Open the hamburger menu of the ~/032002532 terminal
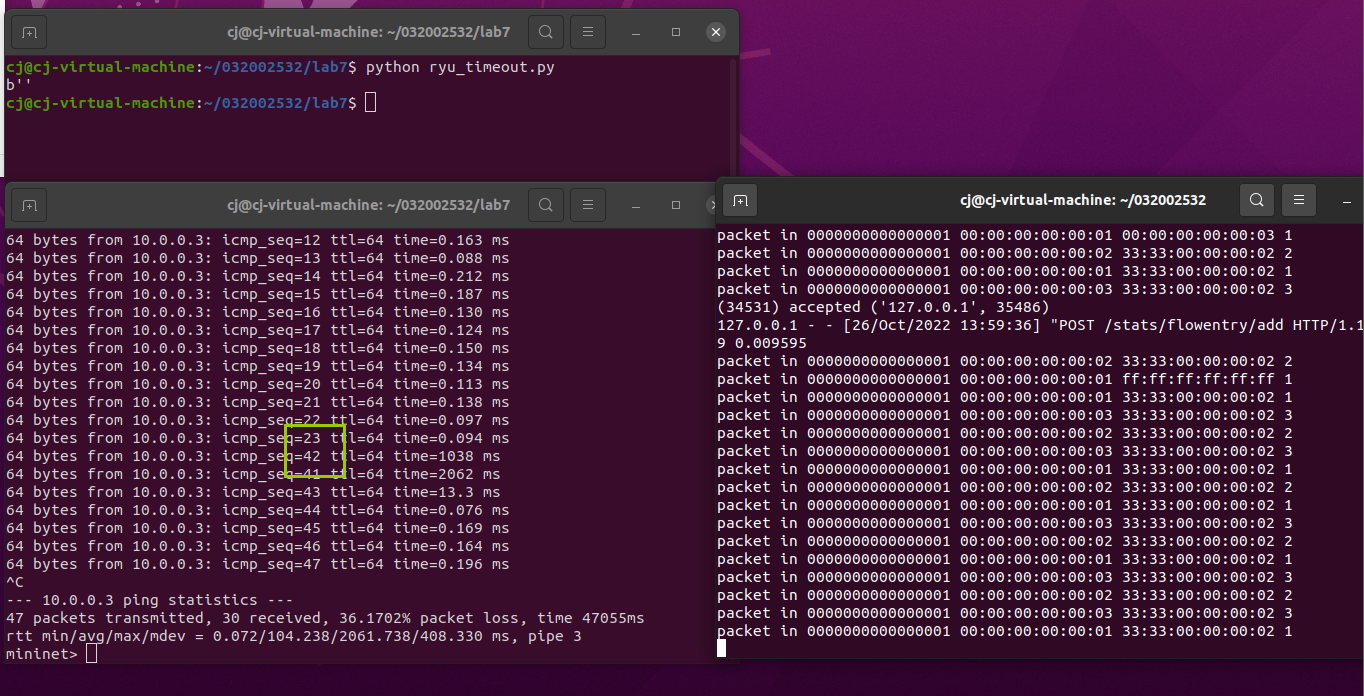Image resolution: width=1364 pixels, height=696 pixels. (x=1299, y=200)
